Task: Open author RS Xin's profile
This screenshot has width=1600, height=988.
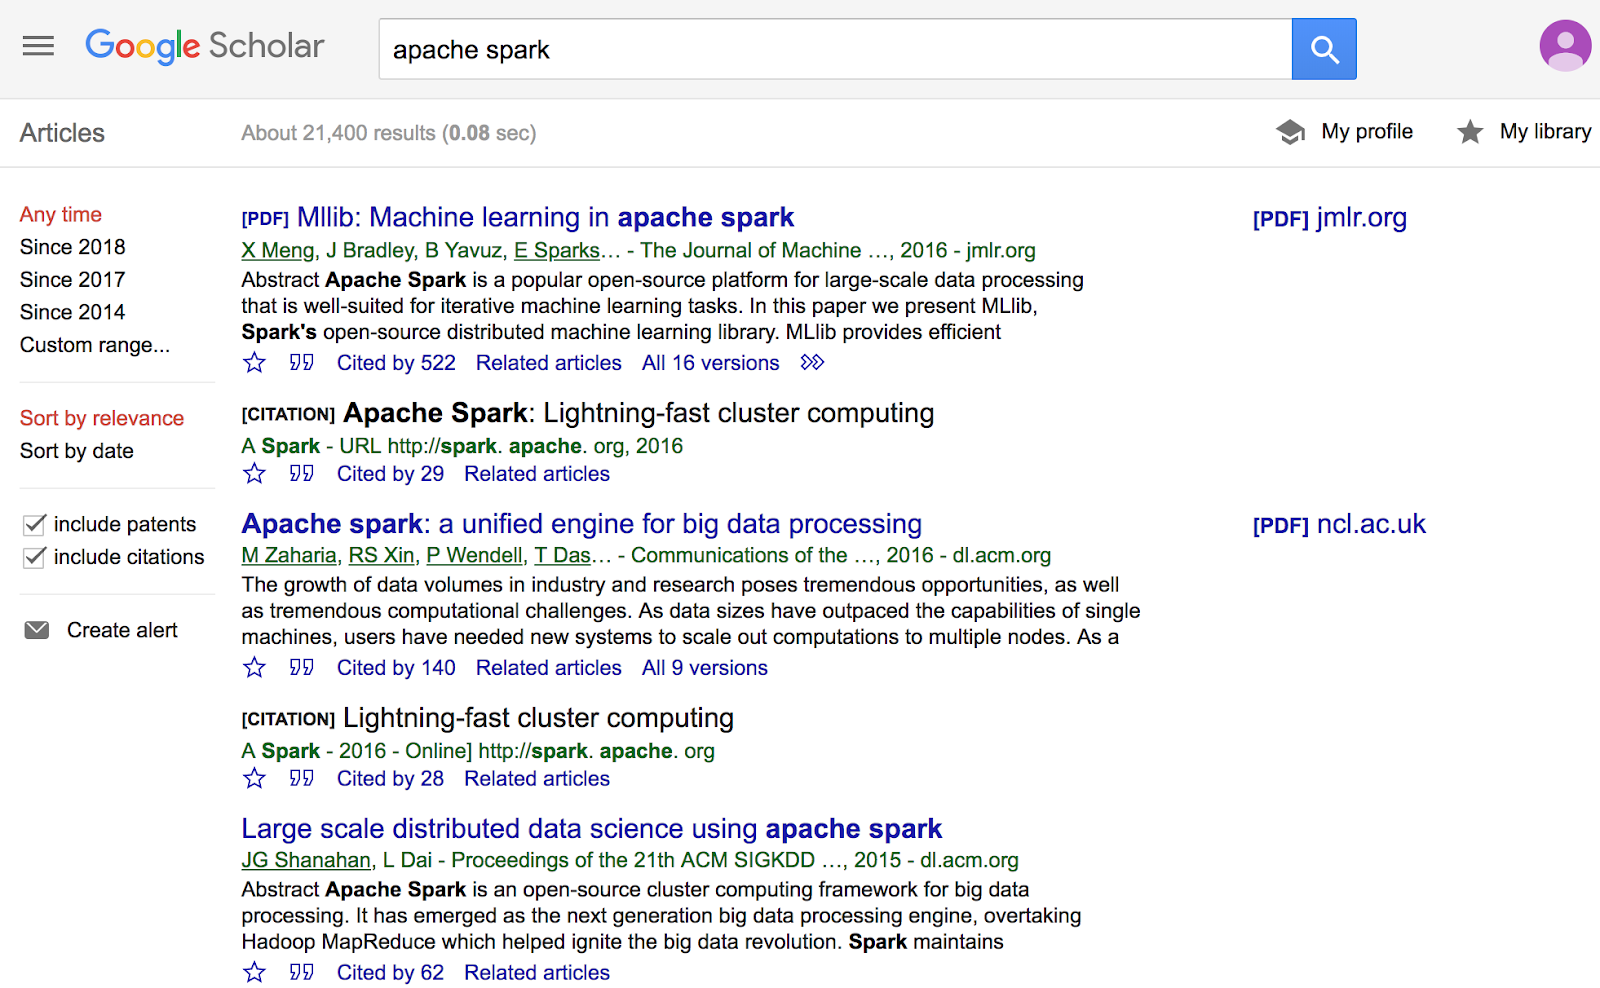Action: point(381,556)
